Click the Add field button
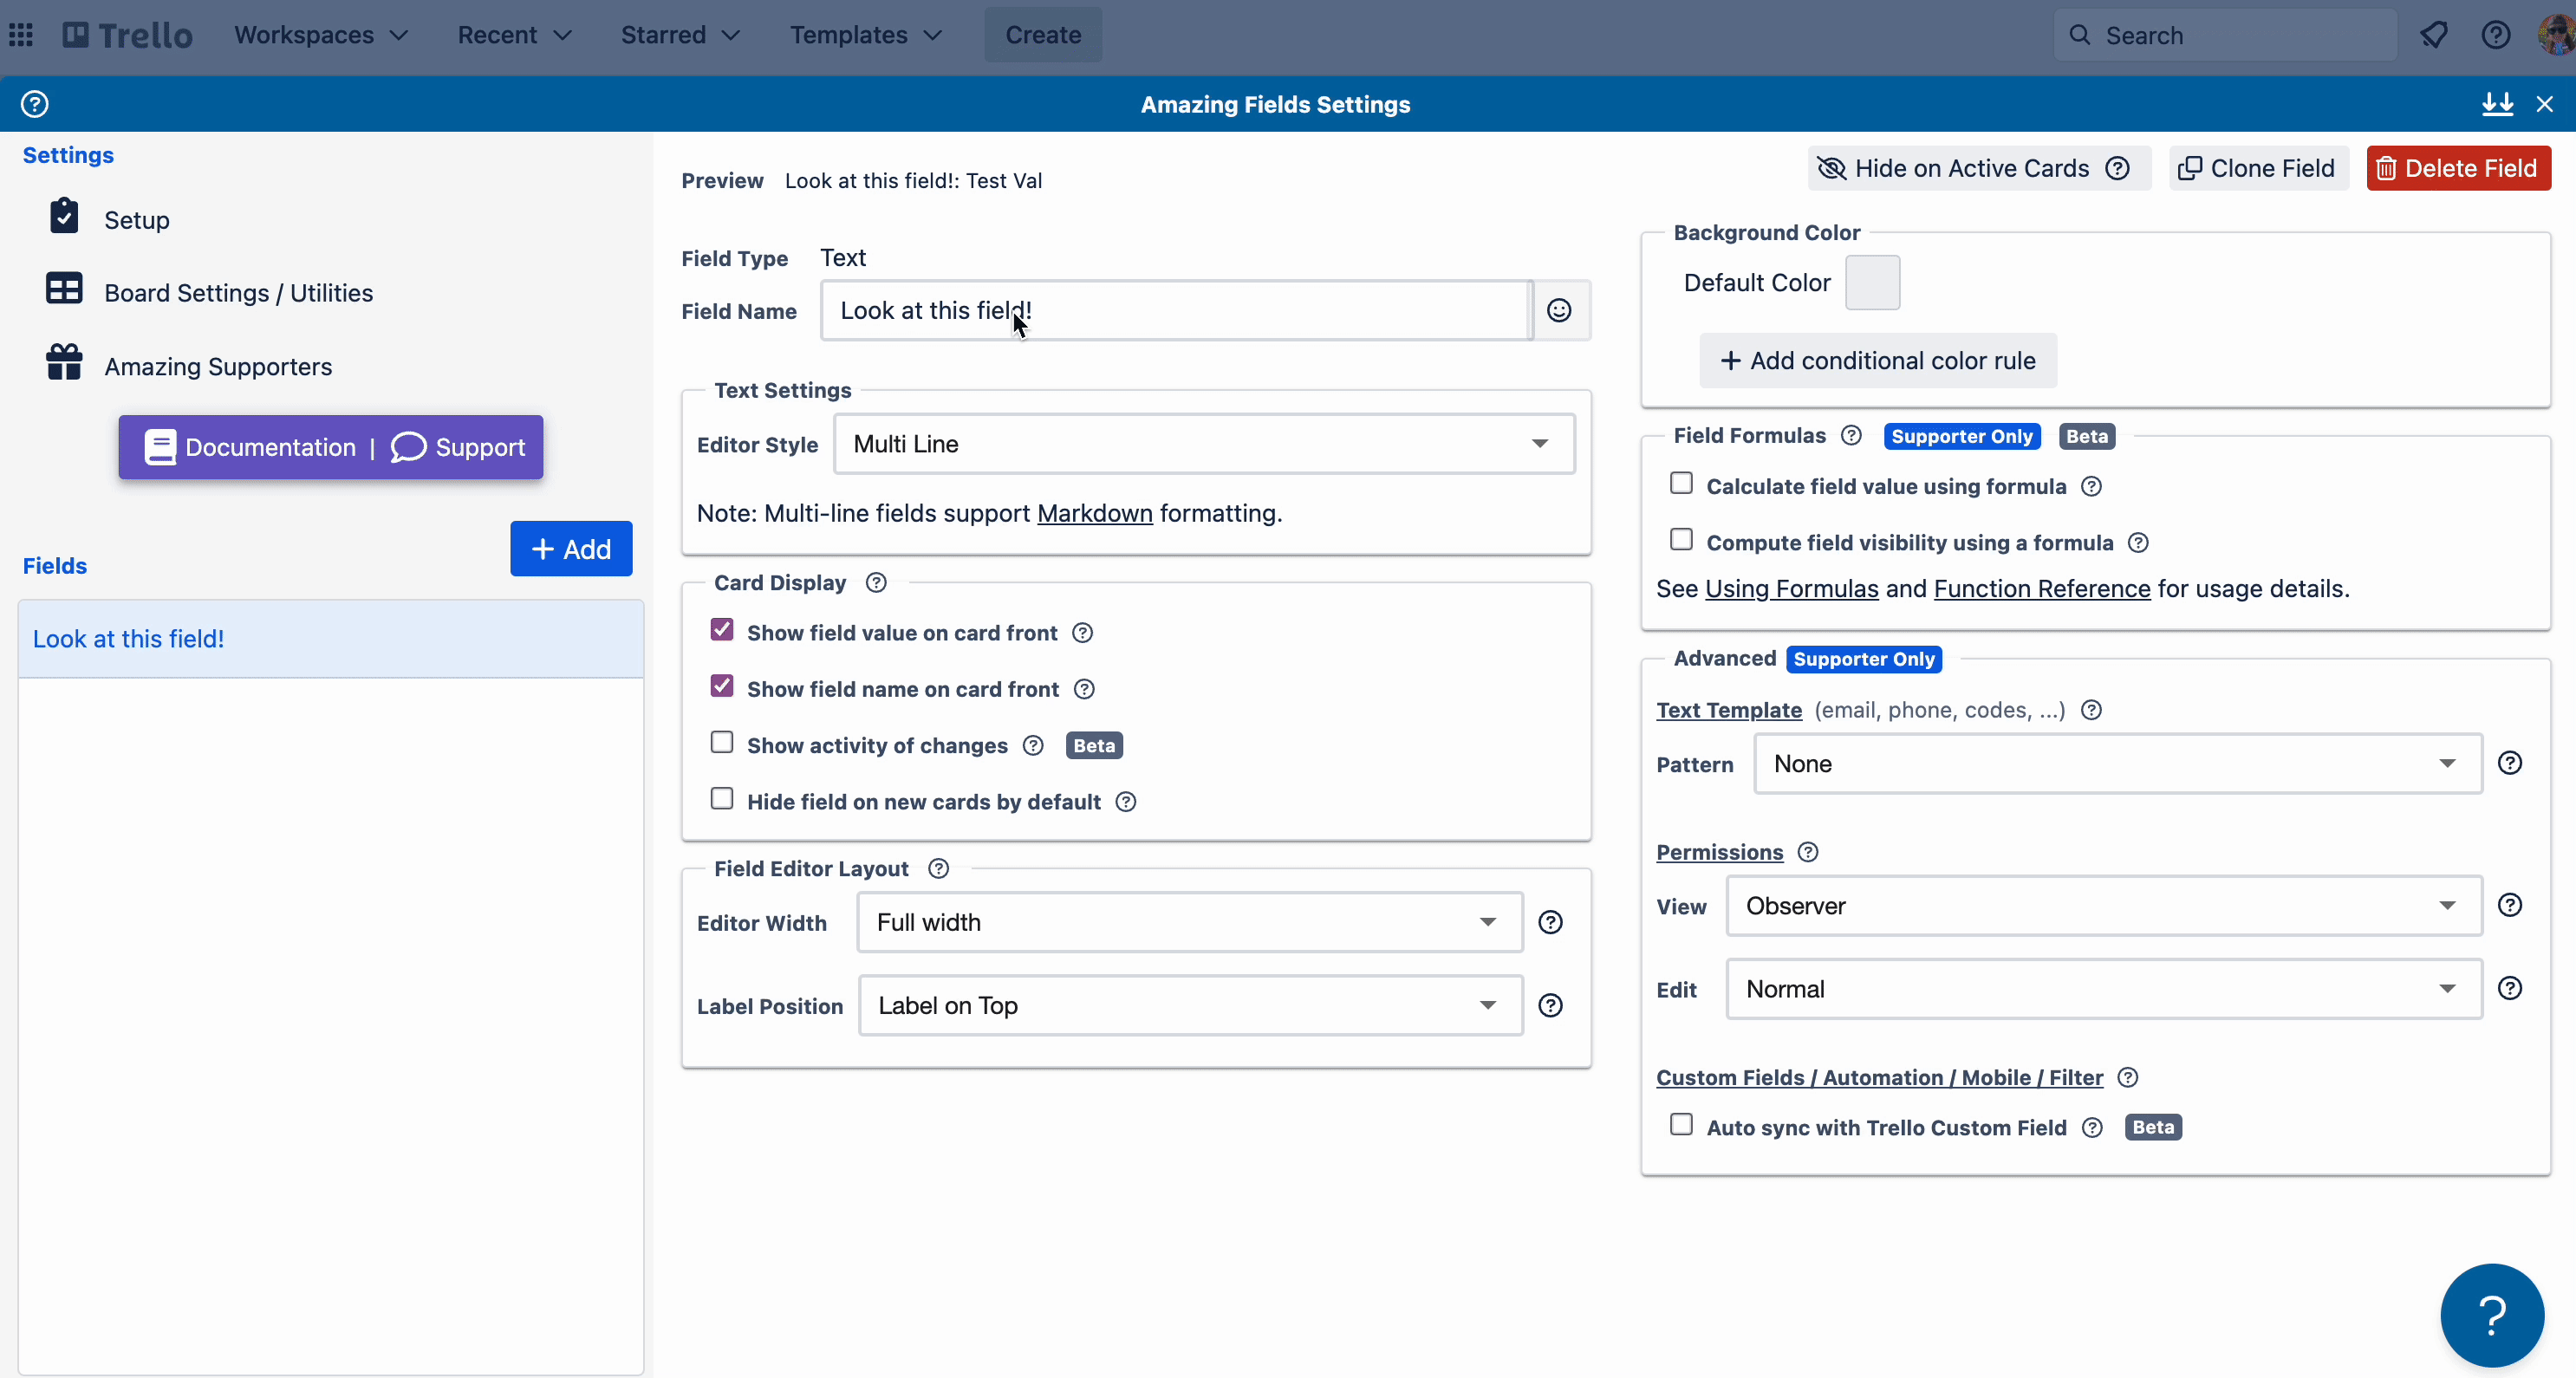 [570, 549]
